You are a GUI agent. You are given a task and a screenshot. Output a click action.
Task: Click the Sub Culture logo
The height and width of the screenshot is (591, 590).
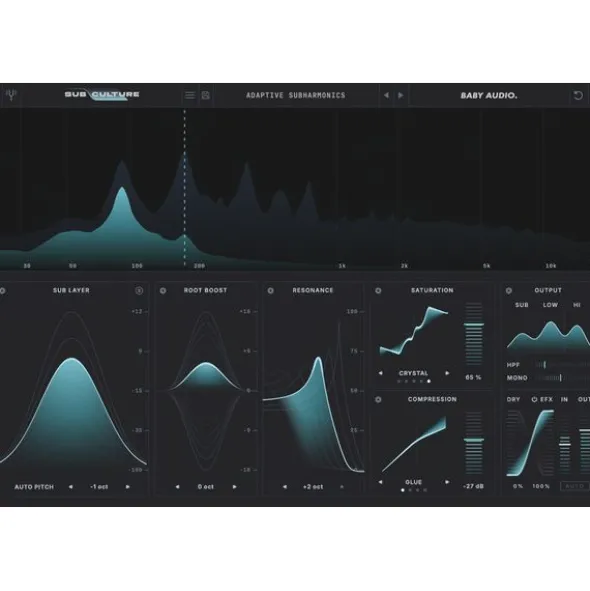click(x=102, y=95)
